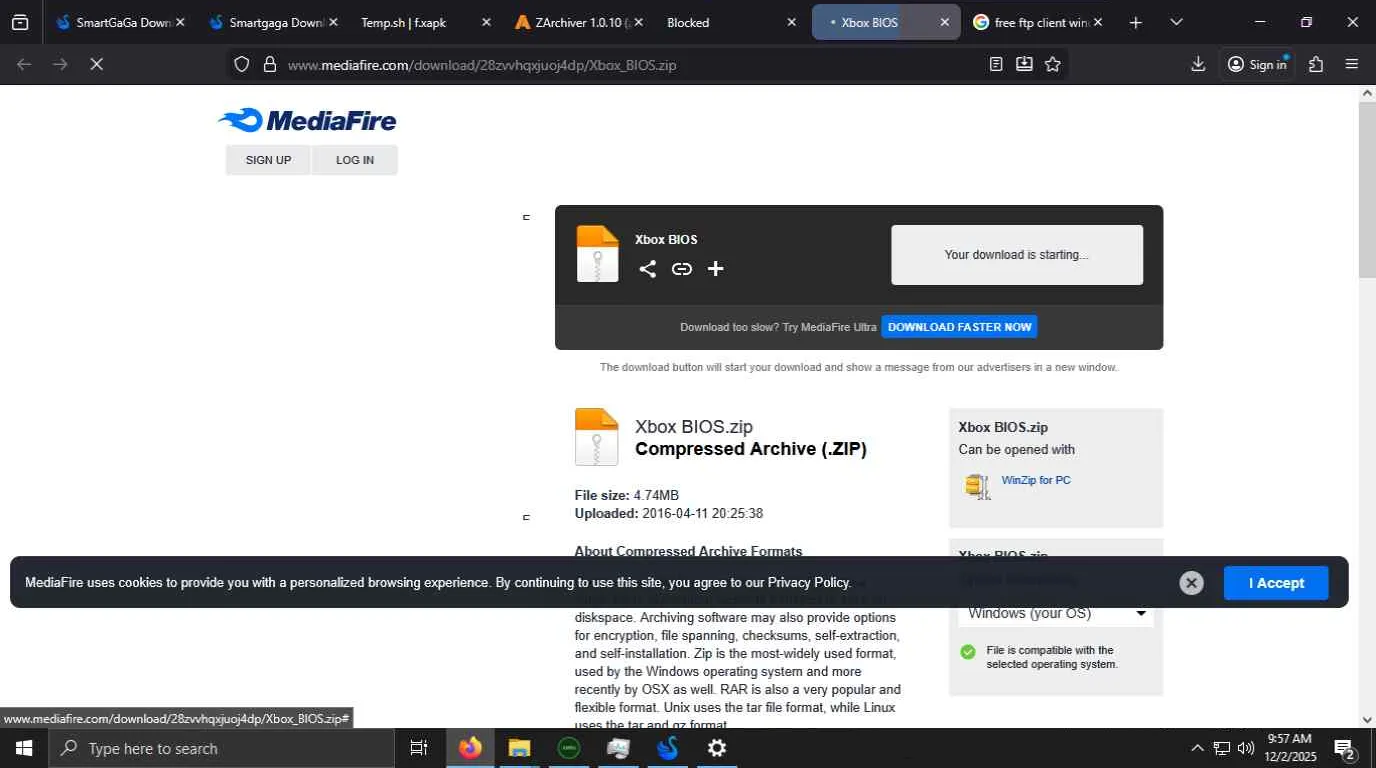1376x768 pixels.
Task: Open the WinZip for PC link
Action: (1036, 480)
